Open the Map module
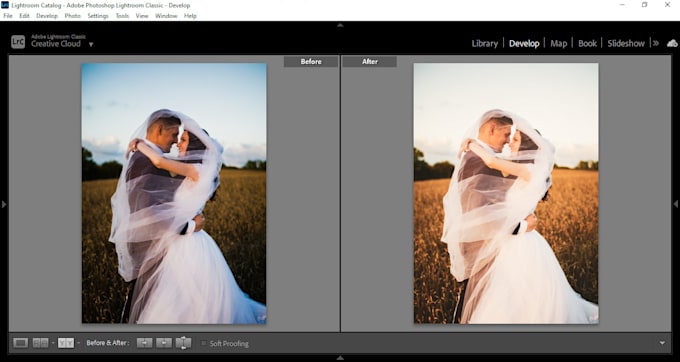Viewport: 680px width, 362px height. (x=559, y=43)
